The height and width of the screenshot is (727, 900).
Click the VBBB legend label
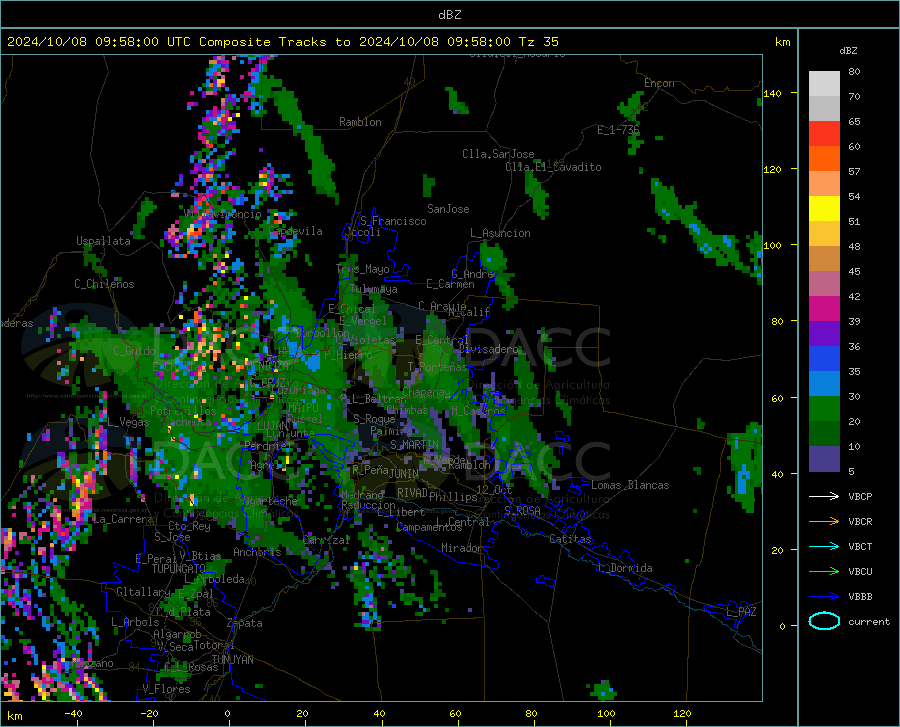(860, 597)
